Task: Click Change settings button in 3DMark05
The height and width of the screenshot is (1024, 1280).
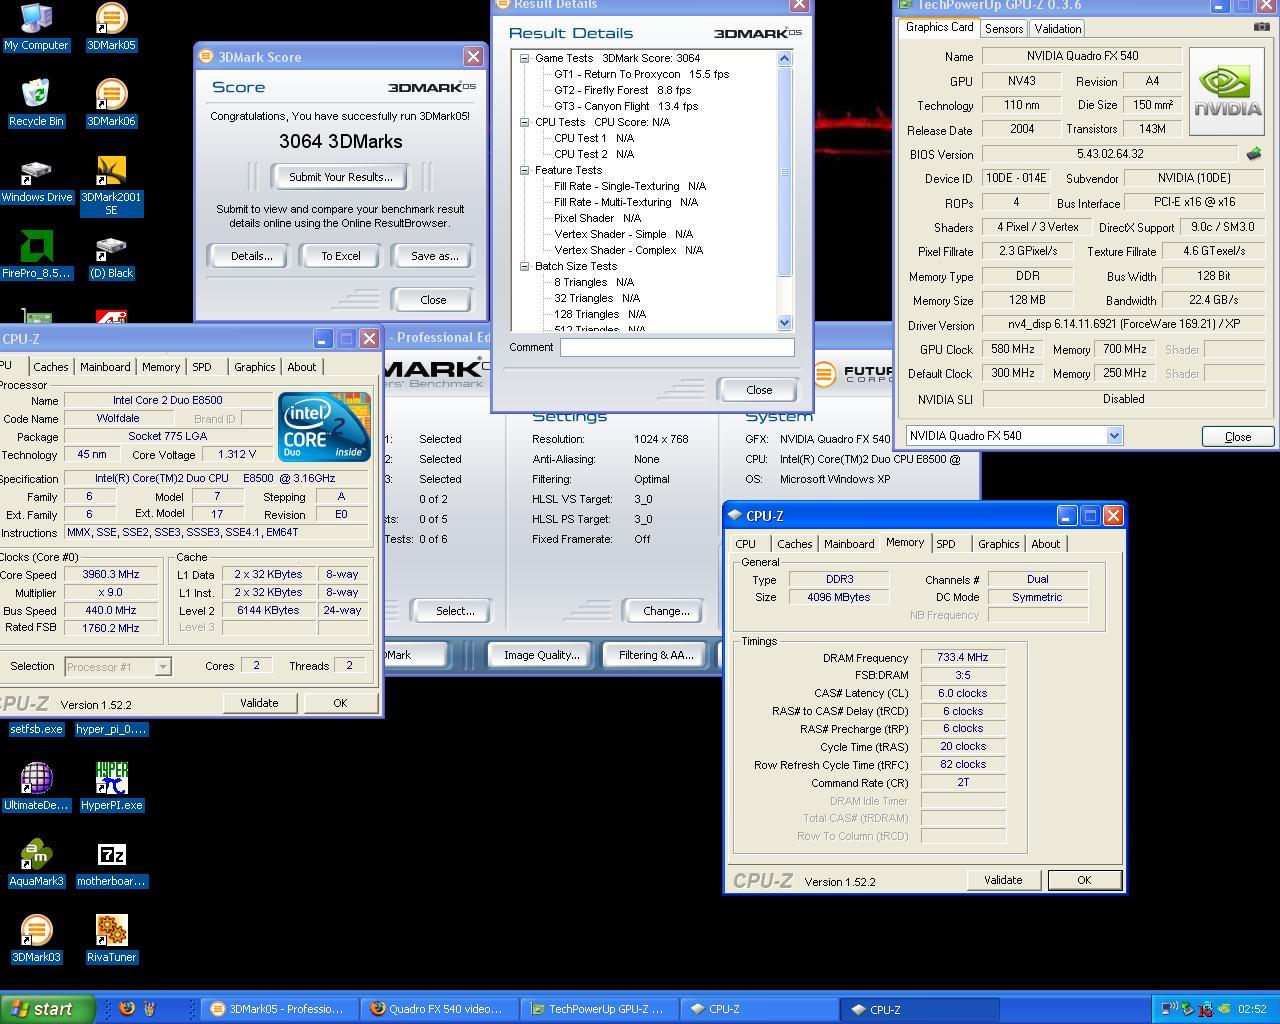Action: click(666, 611)
